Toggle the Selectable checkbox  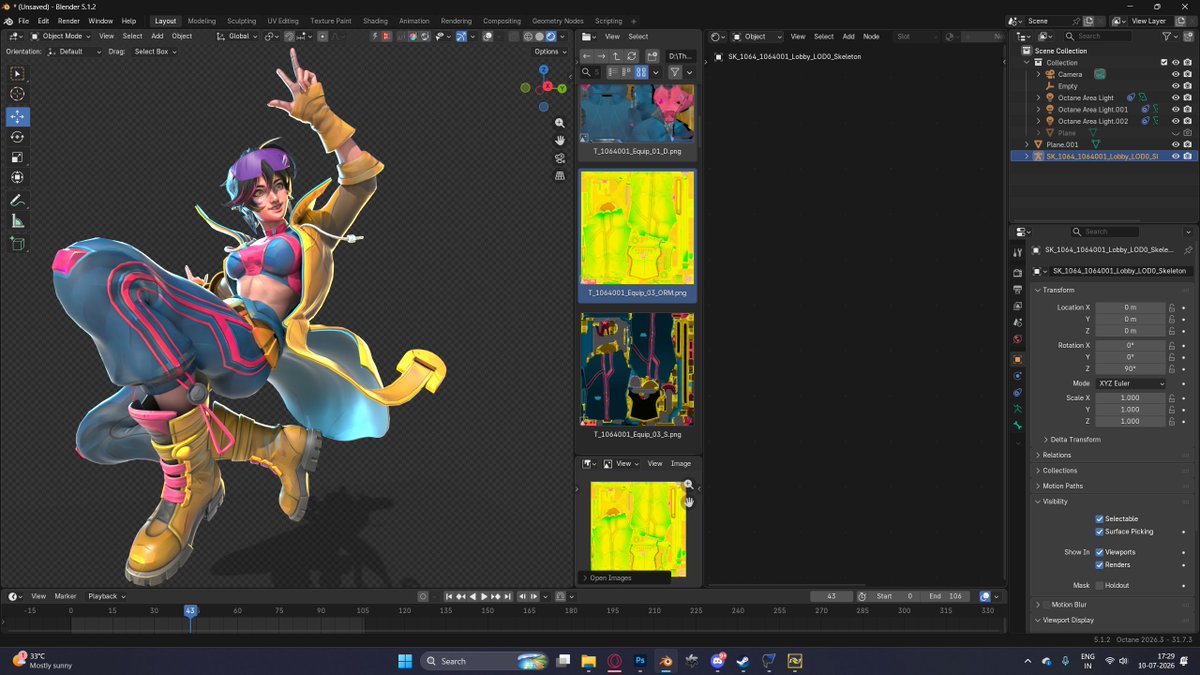pos(1099,519)
